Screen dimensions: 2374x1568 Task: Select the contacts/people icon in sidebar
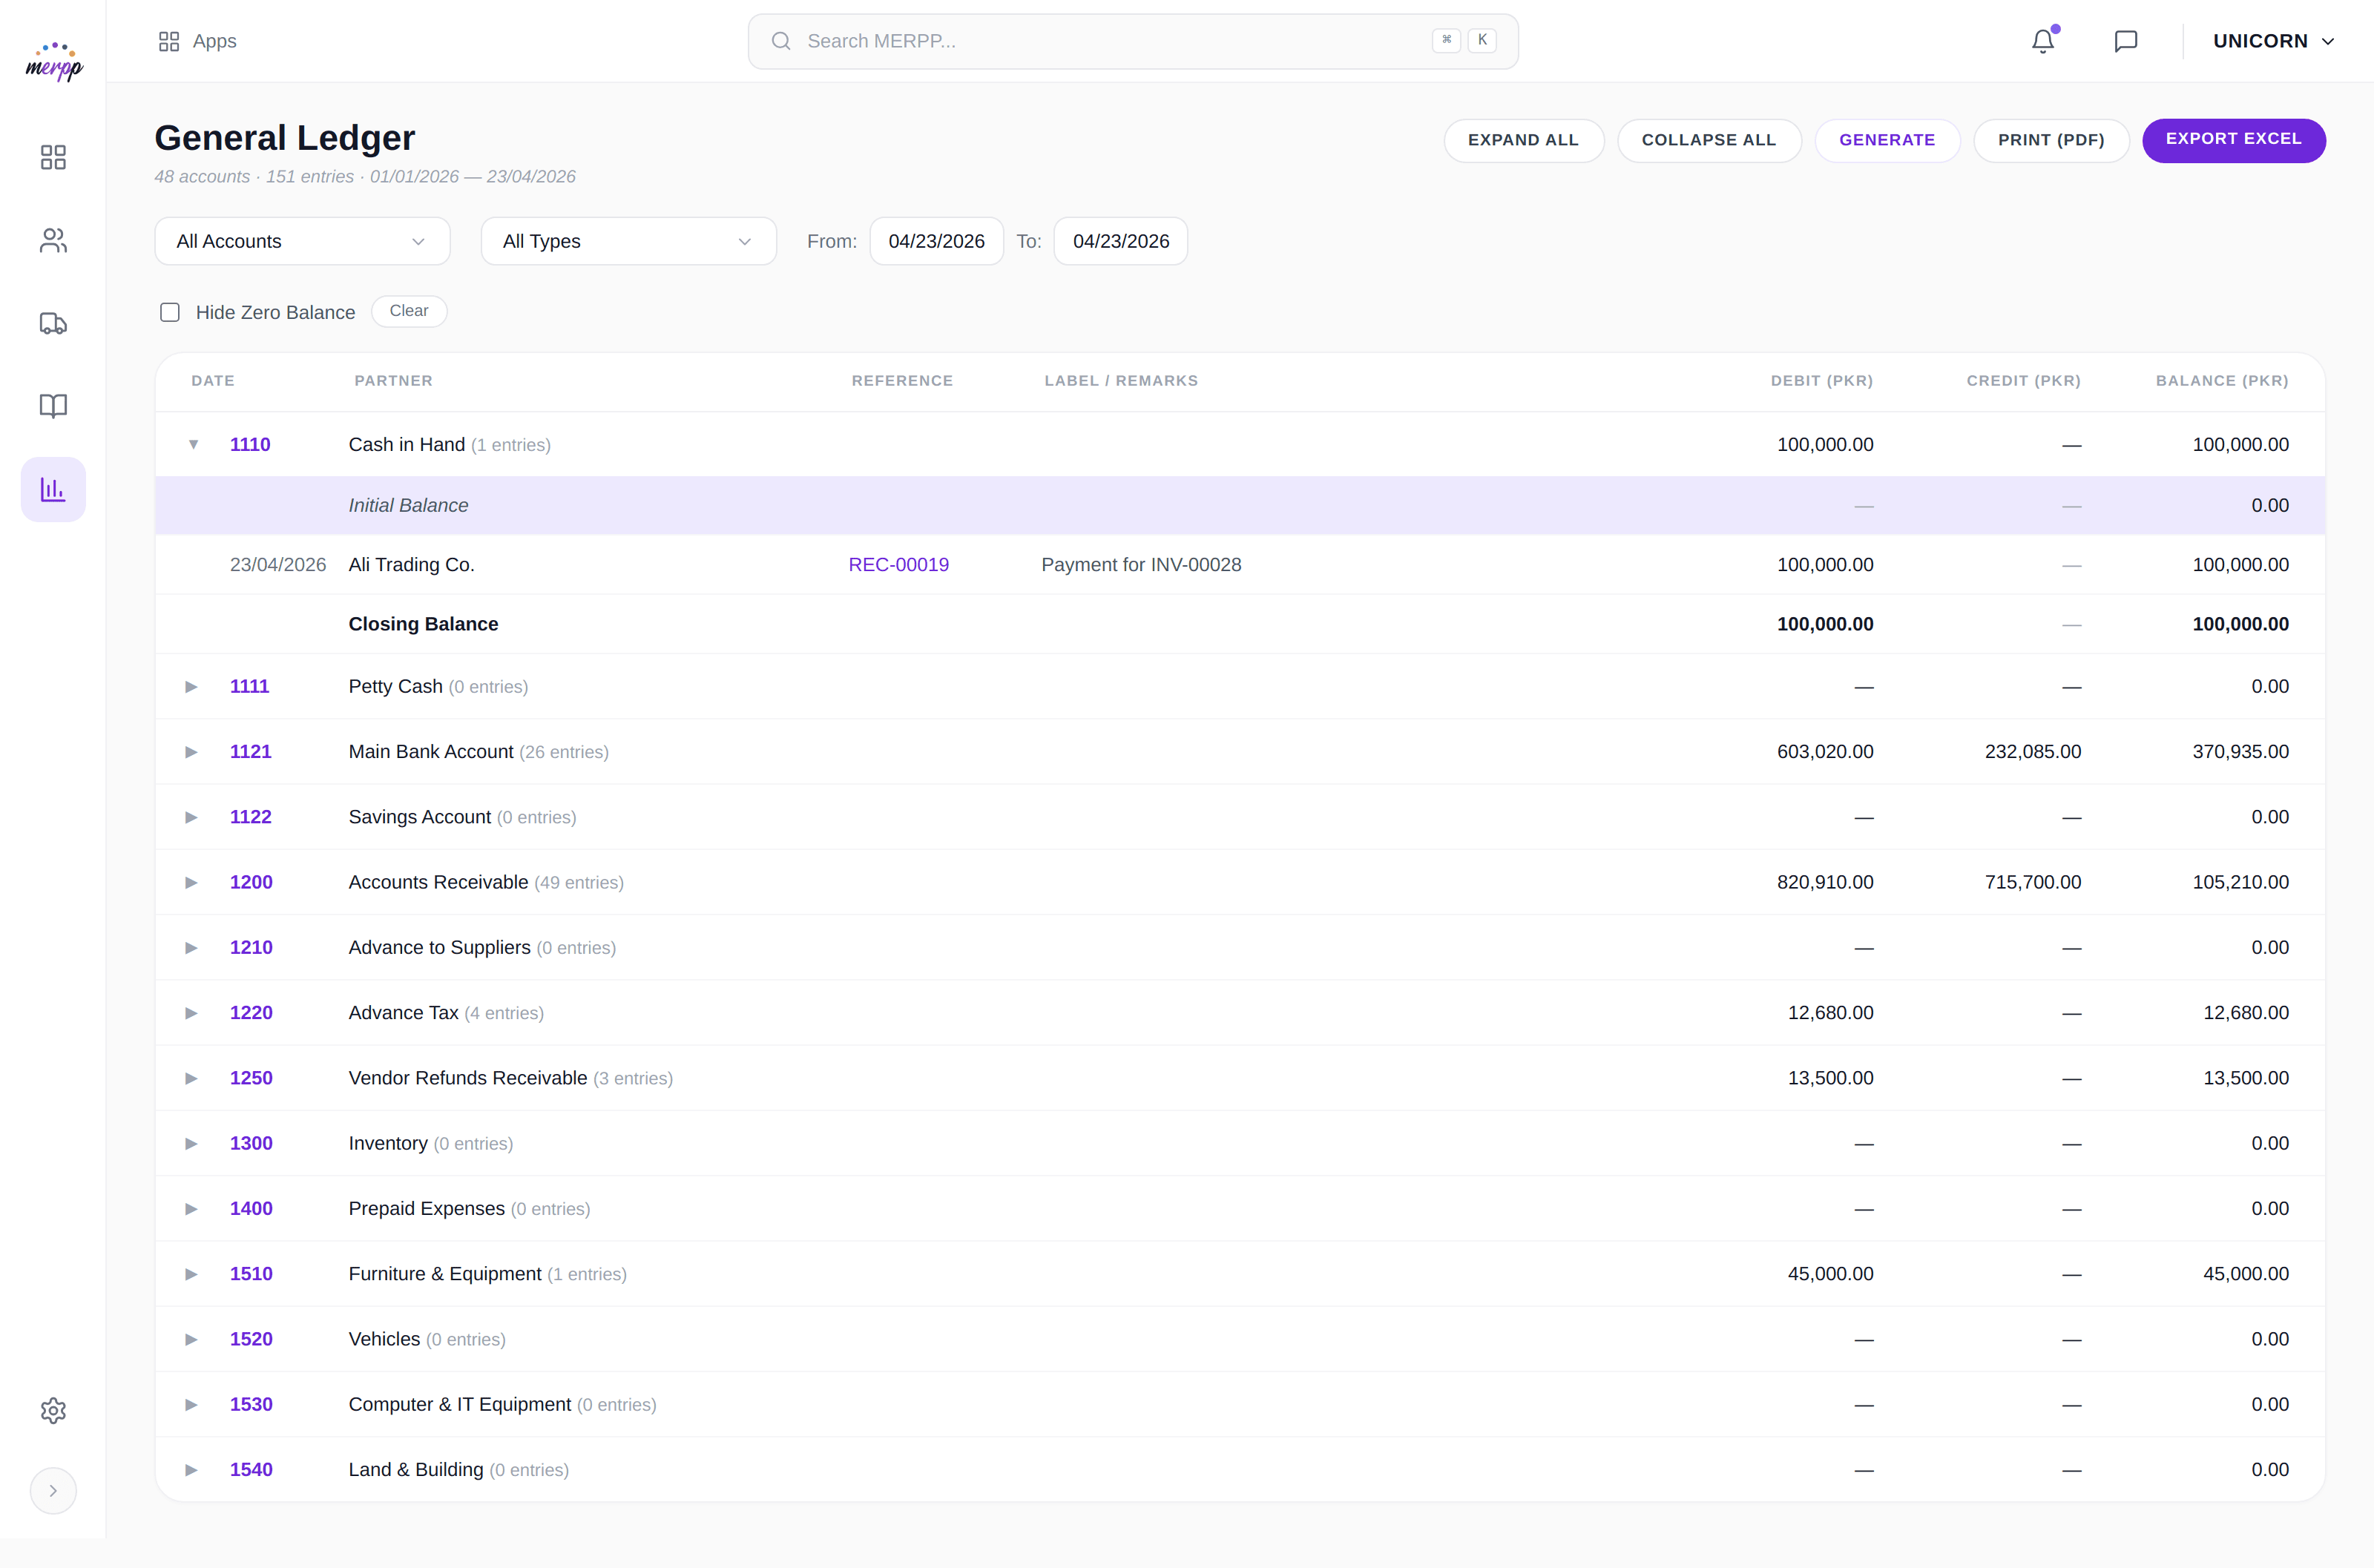click(x=53, y=240)
